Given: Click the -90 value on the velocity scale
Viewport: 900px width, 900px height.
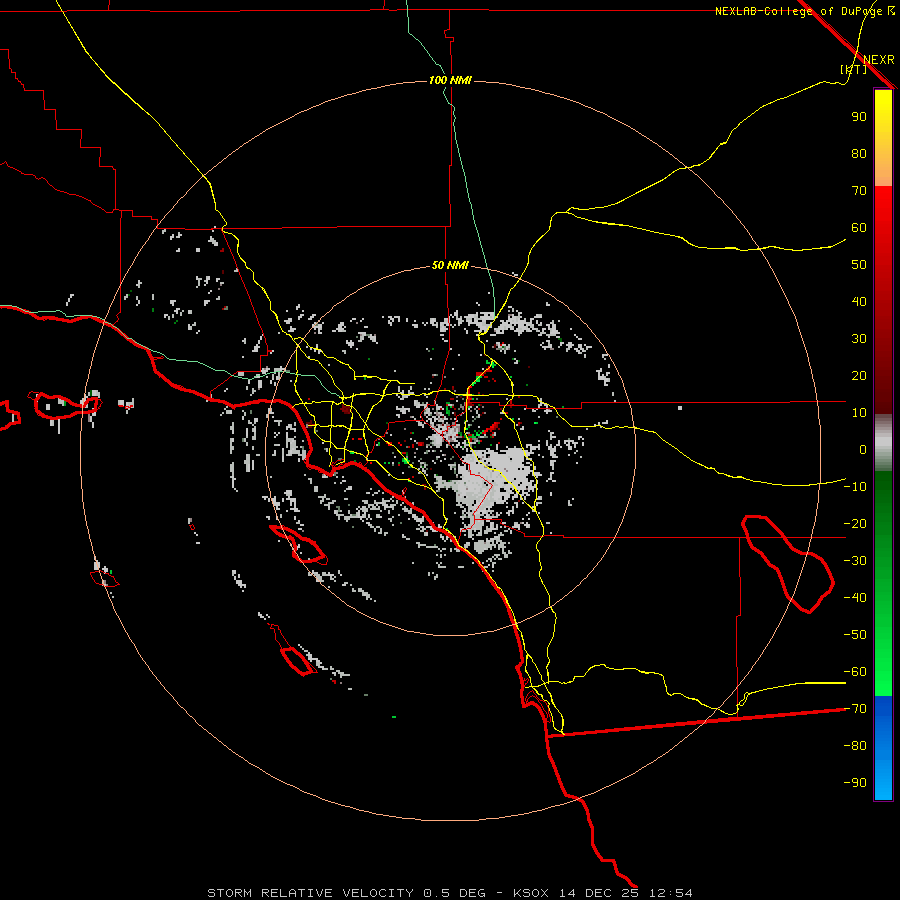Looking at the screenshot, I should tap(855, 782).
